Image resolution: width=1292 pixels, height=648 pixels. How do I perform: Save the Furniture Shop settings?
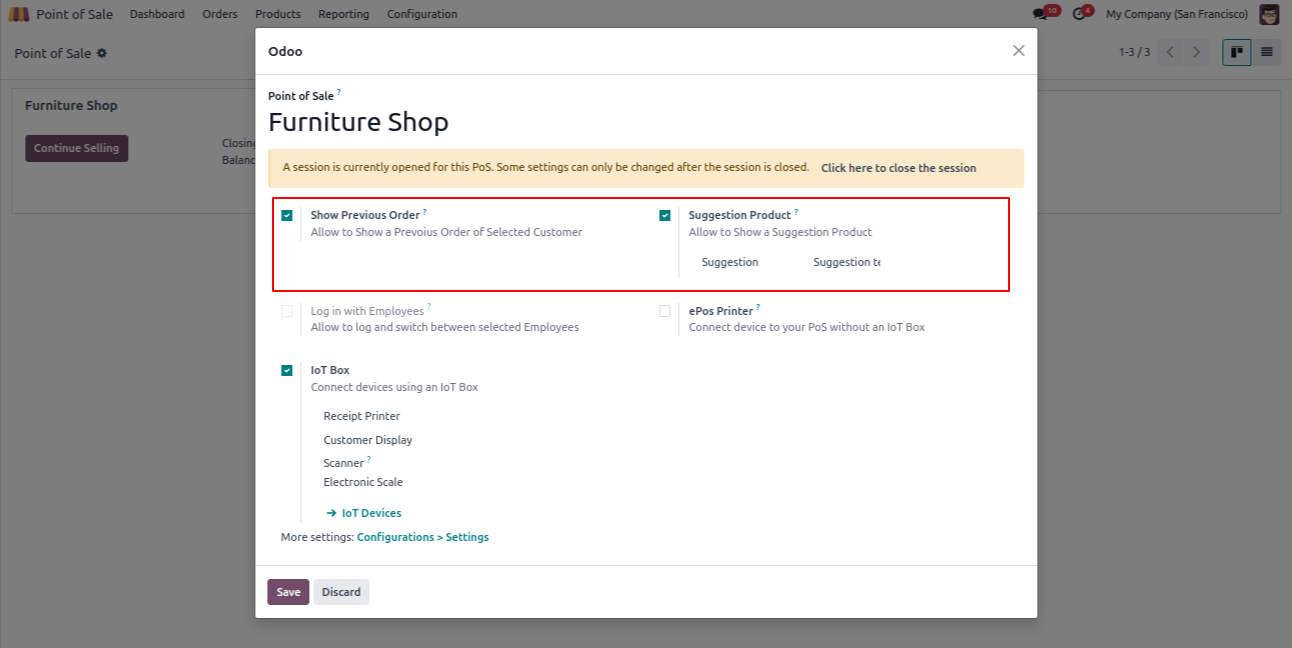(x=288, y=592)
